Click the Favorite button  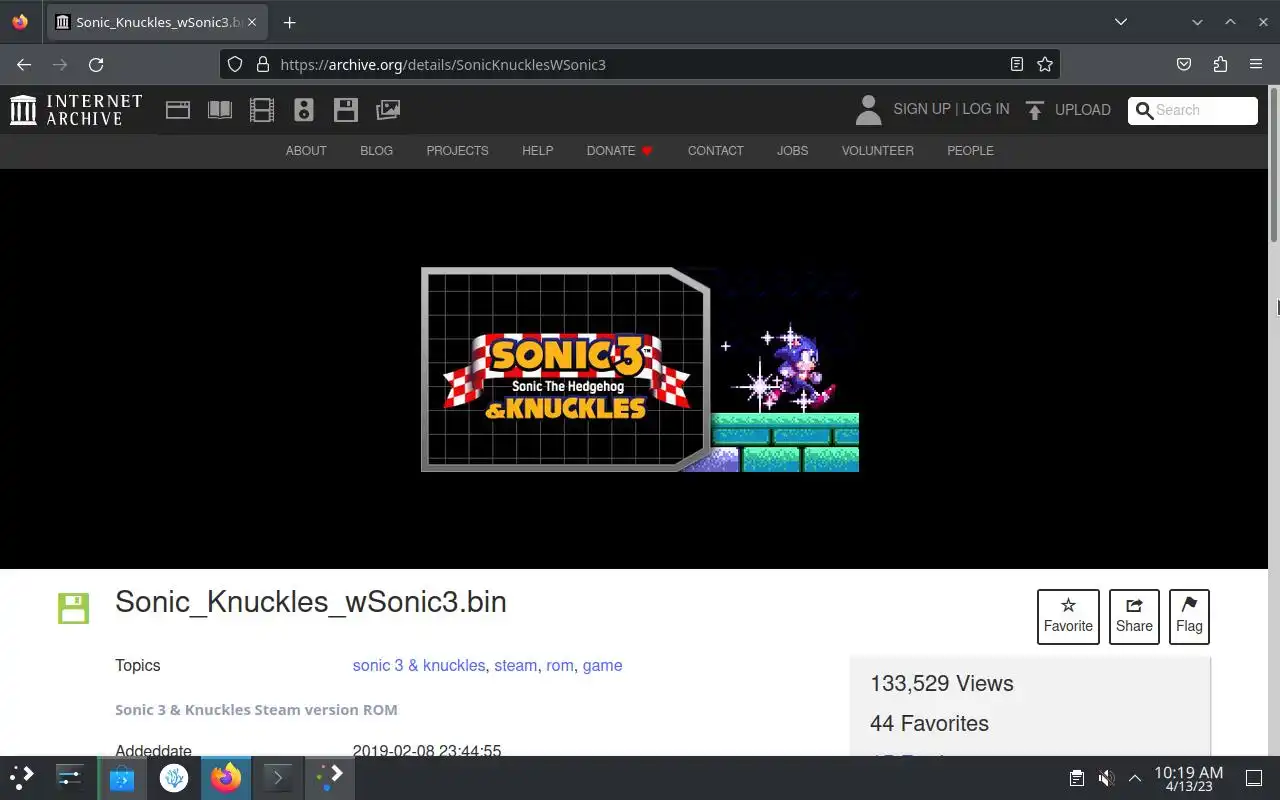(1068, 617)
